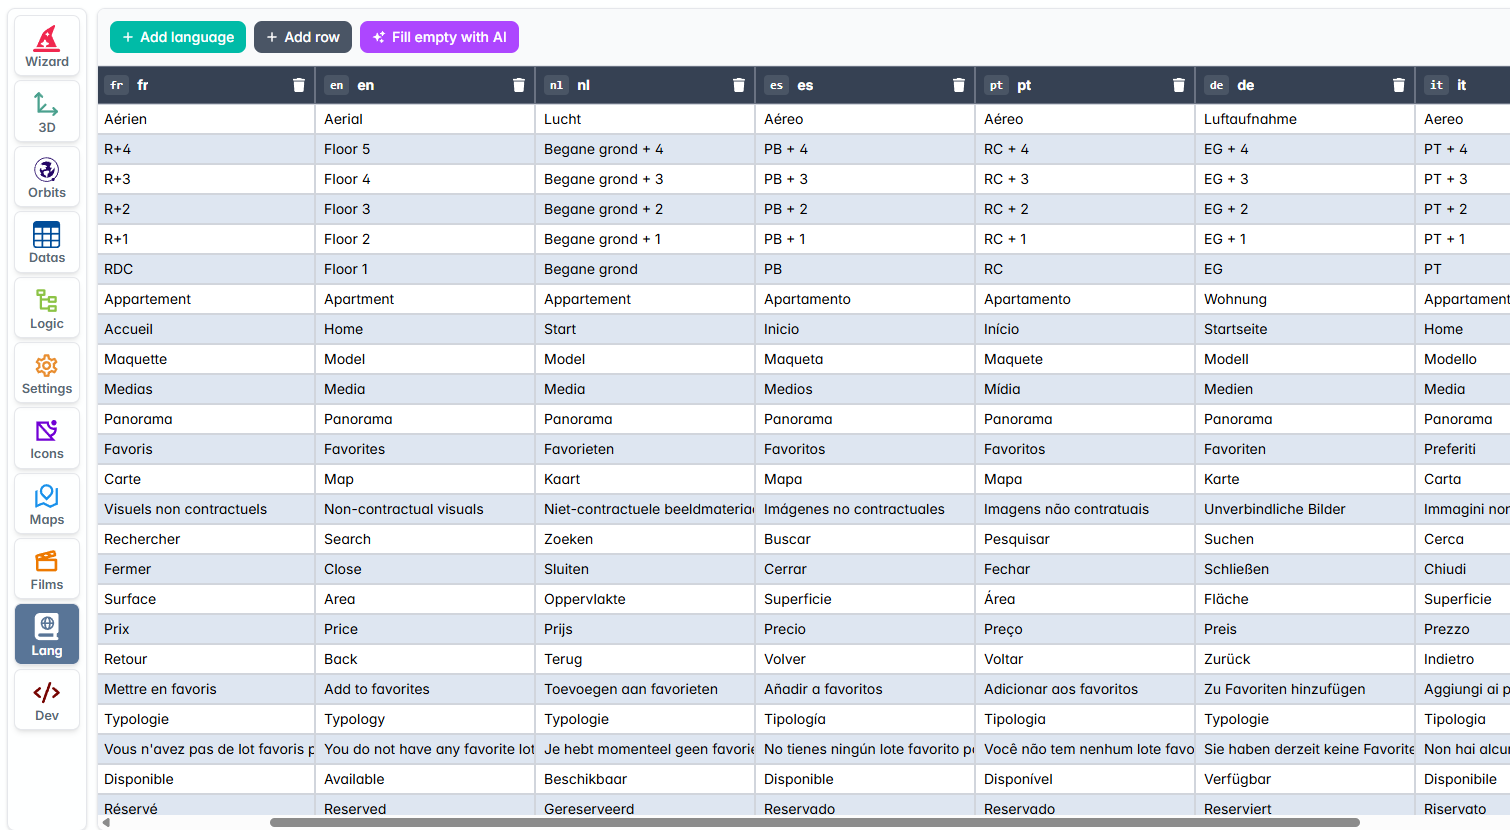1510x830 pixels.
Task: Add a new row to the table
Action: 303,37
